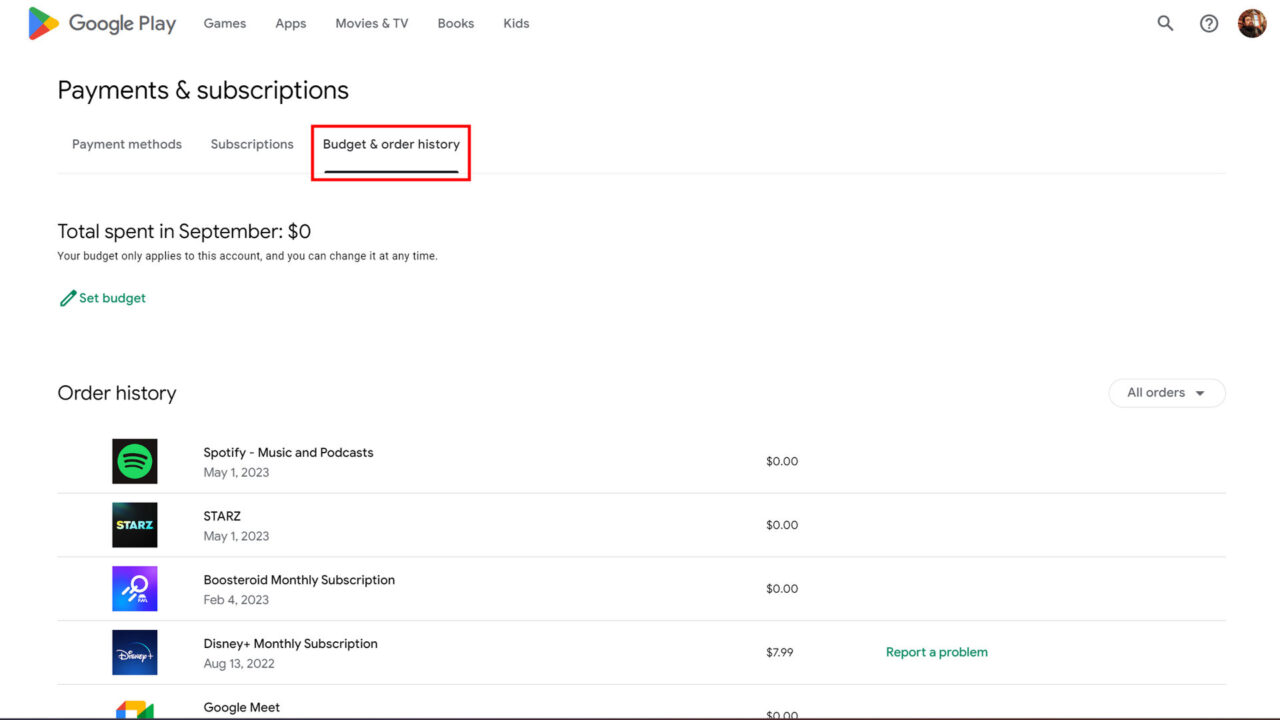Select the Spotify - Music and Podcasts order row
Image resolution: width=1280 pixels, height=720 pixels.
tap(288, 452)
